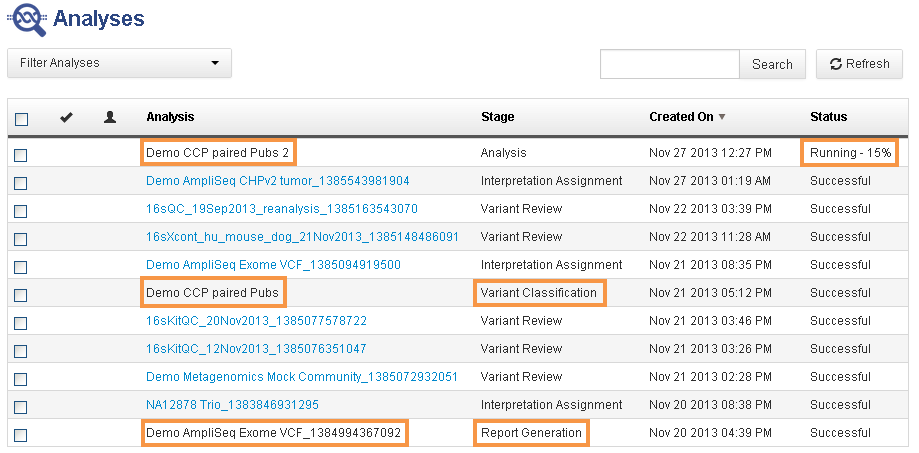The height and width of the screenshot is (453, 919).
Task: Sort table by Status column header
Action: click(828, 117)
